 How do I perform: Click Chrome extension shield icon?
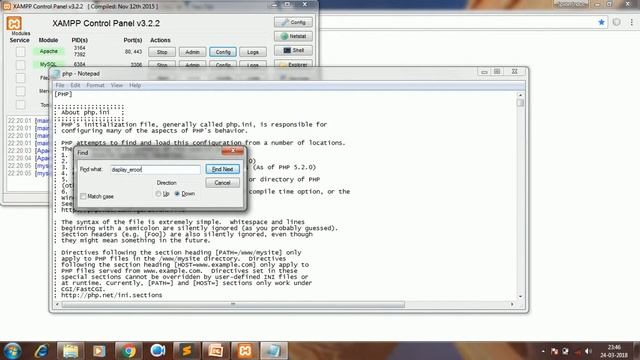(x=616, y=22)
